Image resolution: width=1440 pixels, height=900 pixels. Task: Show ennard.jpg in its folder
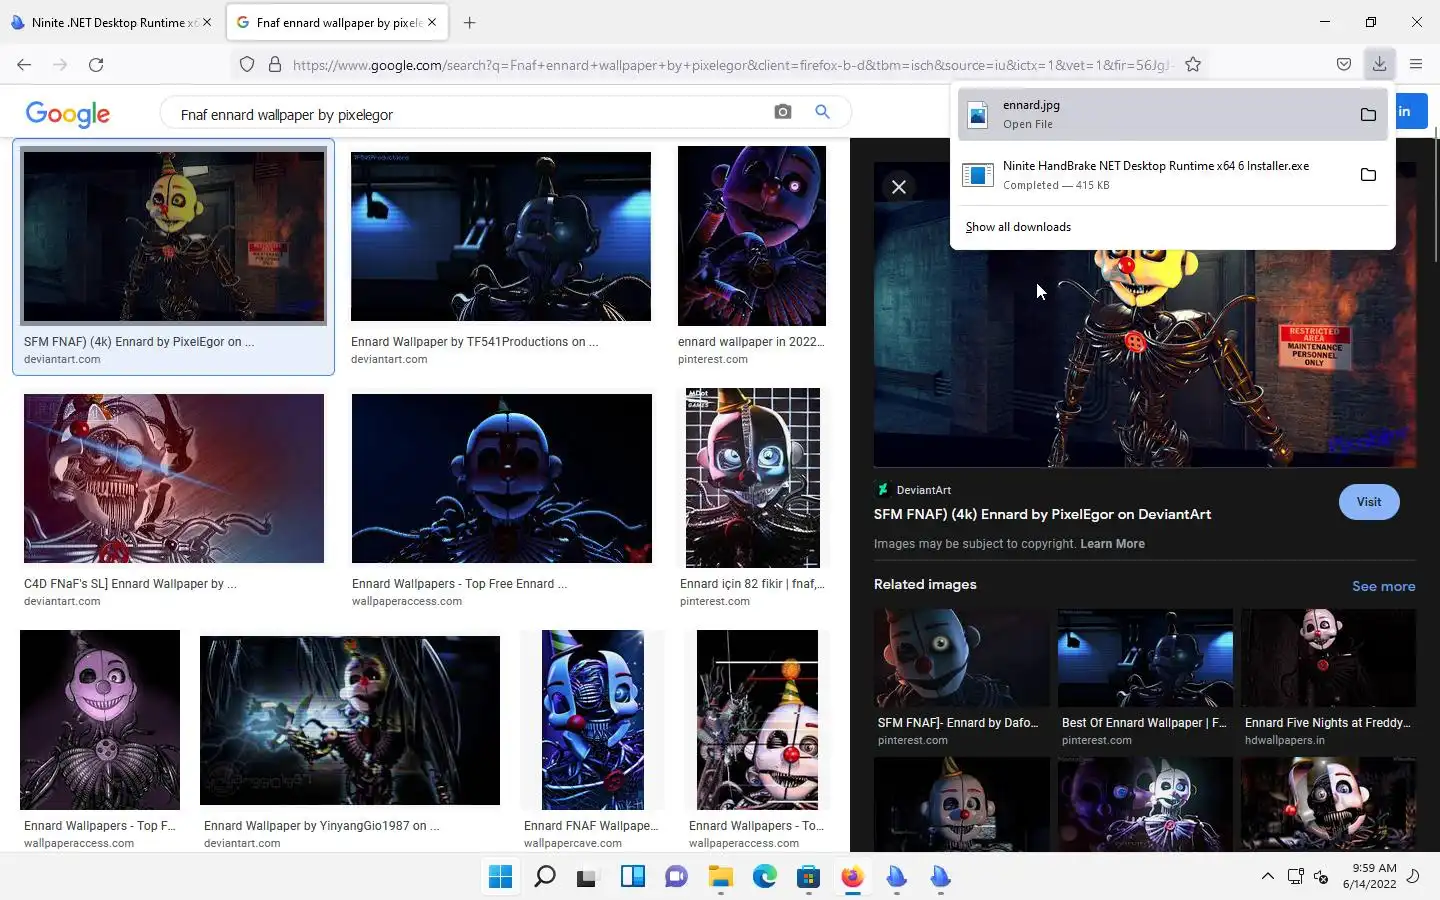point(1368,114)
